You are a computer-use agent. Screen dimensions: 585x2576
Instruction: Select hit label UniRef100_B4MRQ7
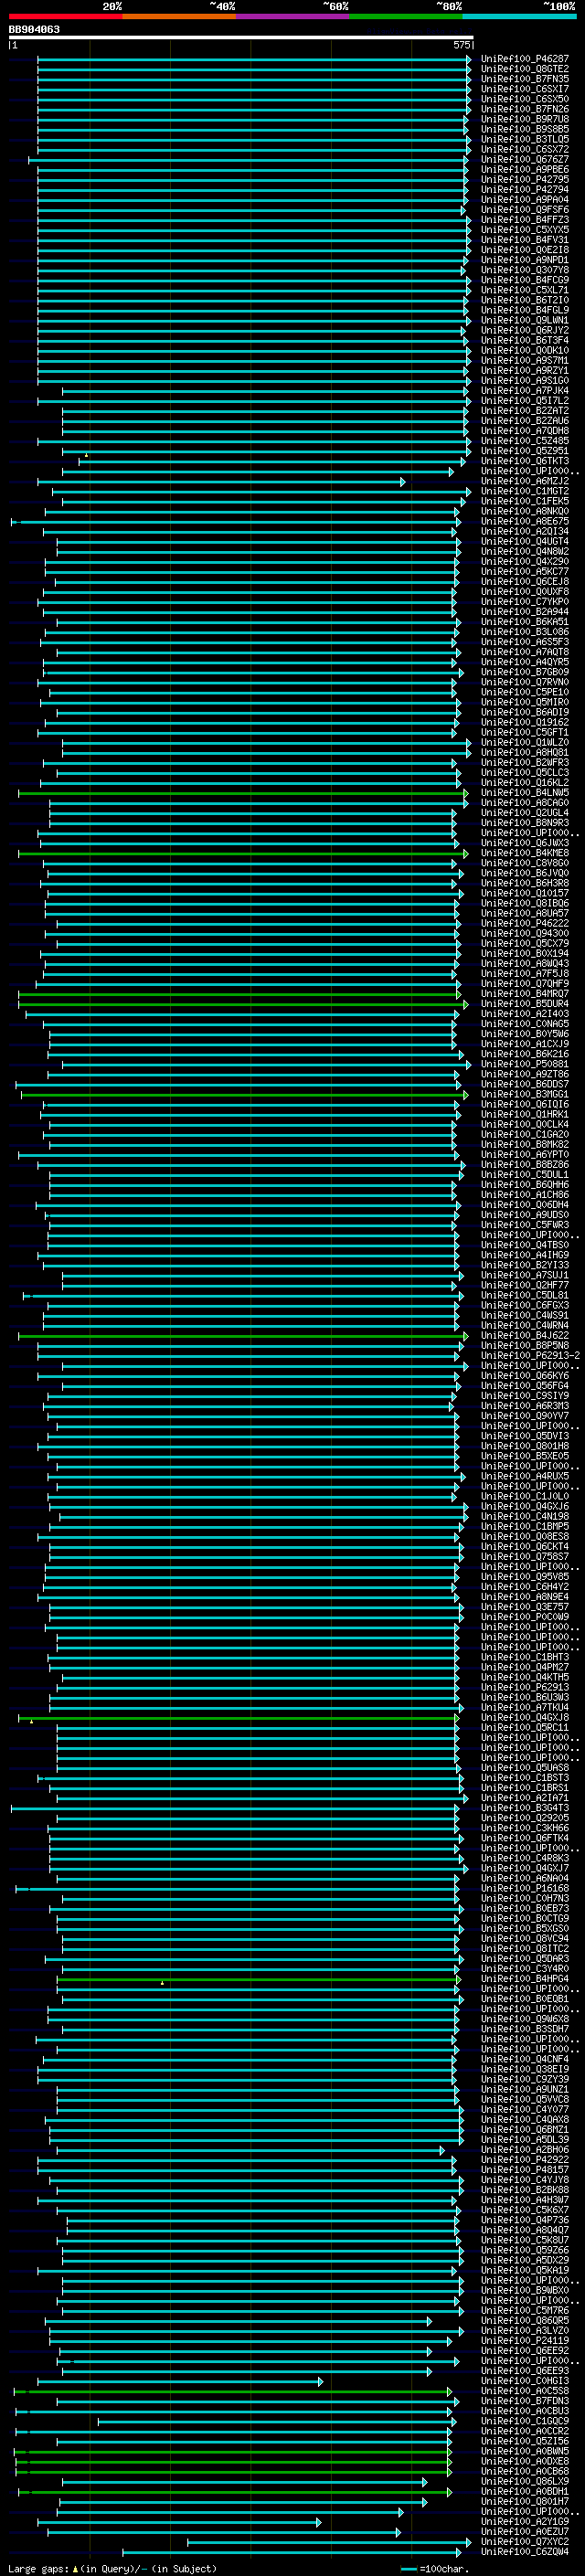click(524, 994)
